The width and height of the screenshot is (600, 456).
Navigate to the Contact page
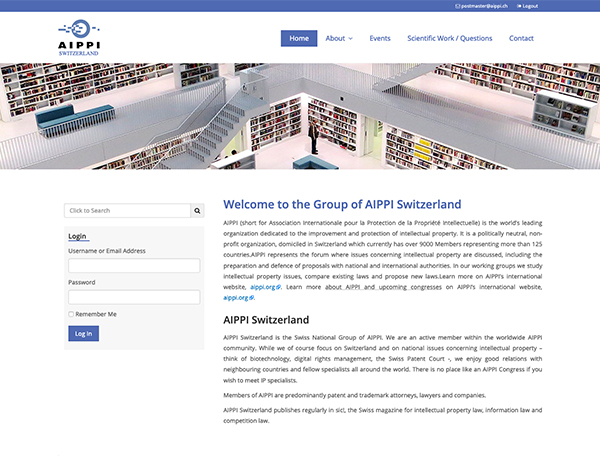(x=521, y=38)
